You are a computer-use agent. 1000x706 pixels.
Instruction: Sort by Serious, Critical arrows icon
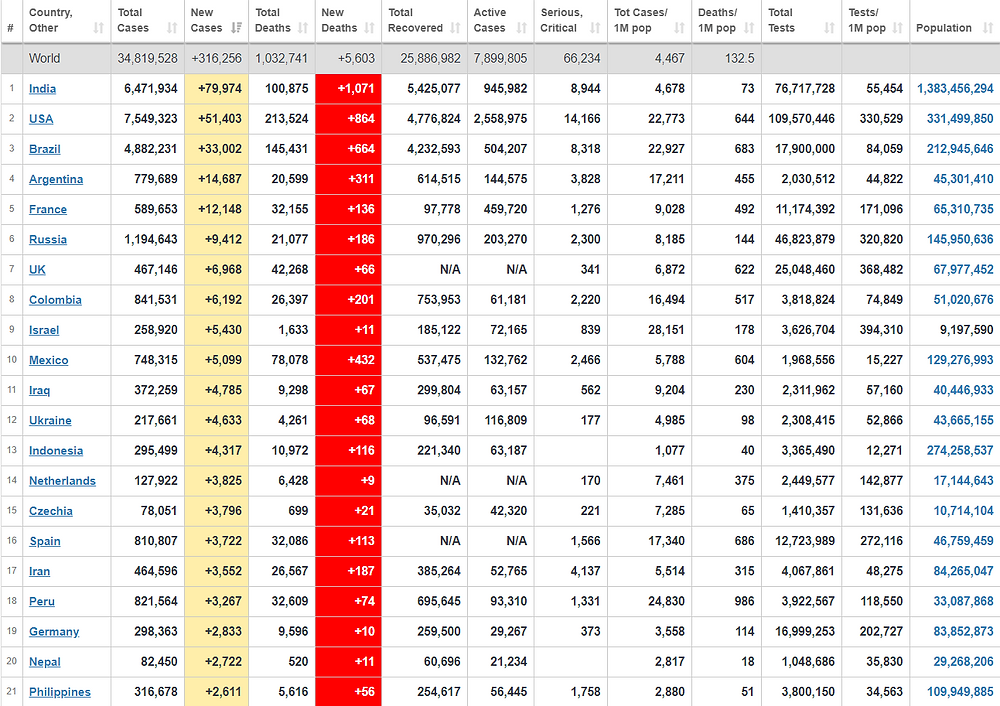[595, 28]
